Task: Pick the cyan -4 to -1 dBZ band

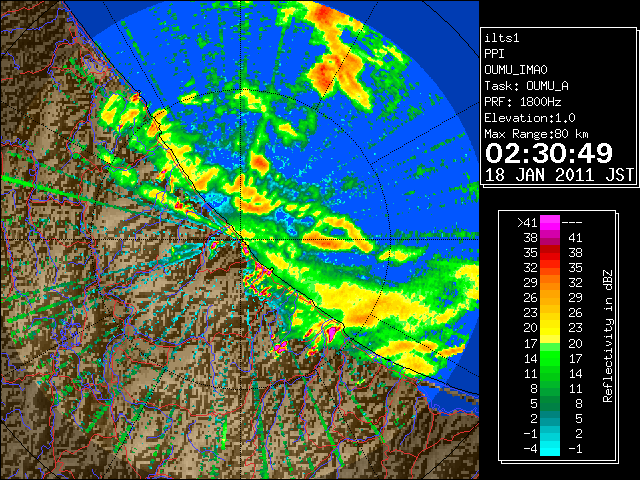Action: coord(550,448)
